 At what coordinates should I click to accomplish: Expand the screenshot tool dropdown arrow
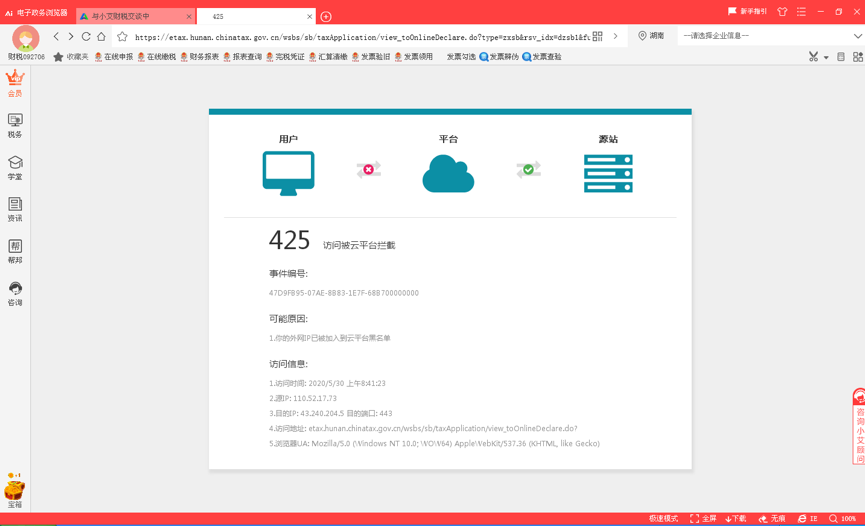click(826, 57)
